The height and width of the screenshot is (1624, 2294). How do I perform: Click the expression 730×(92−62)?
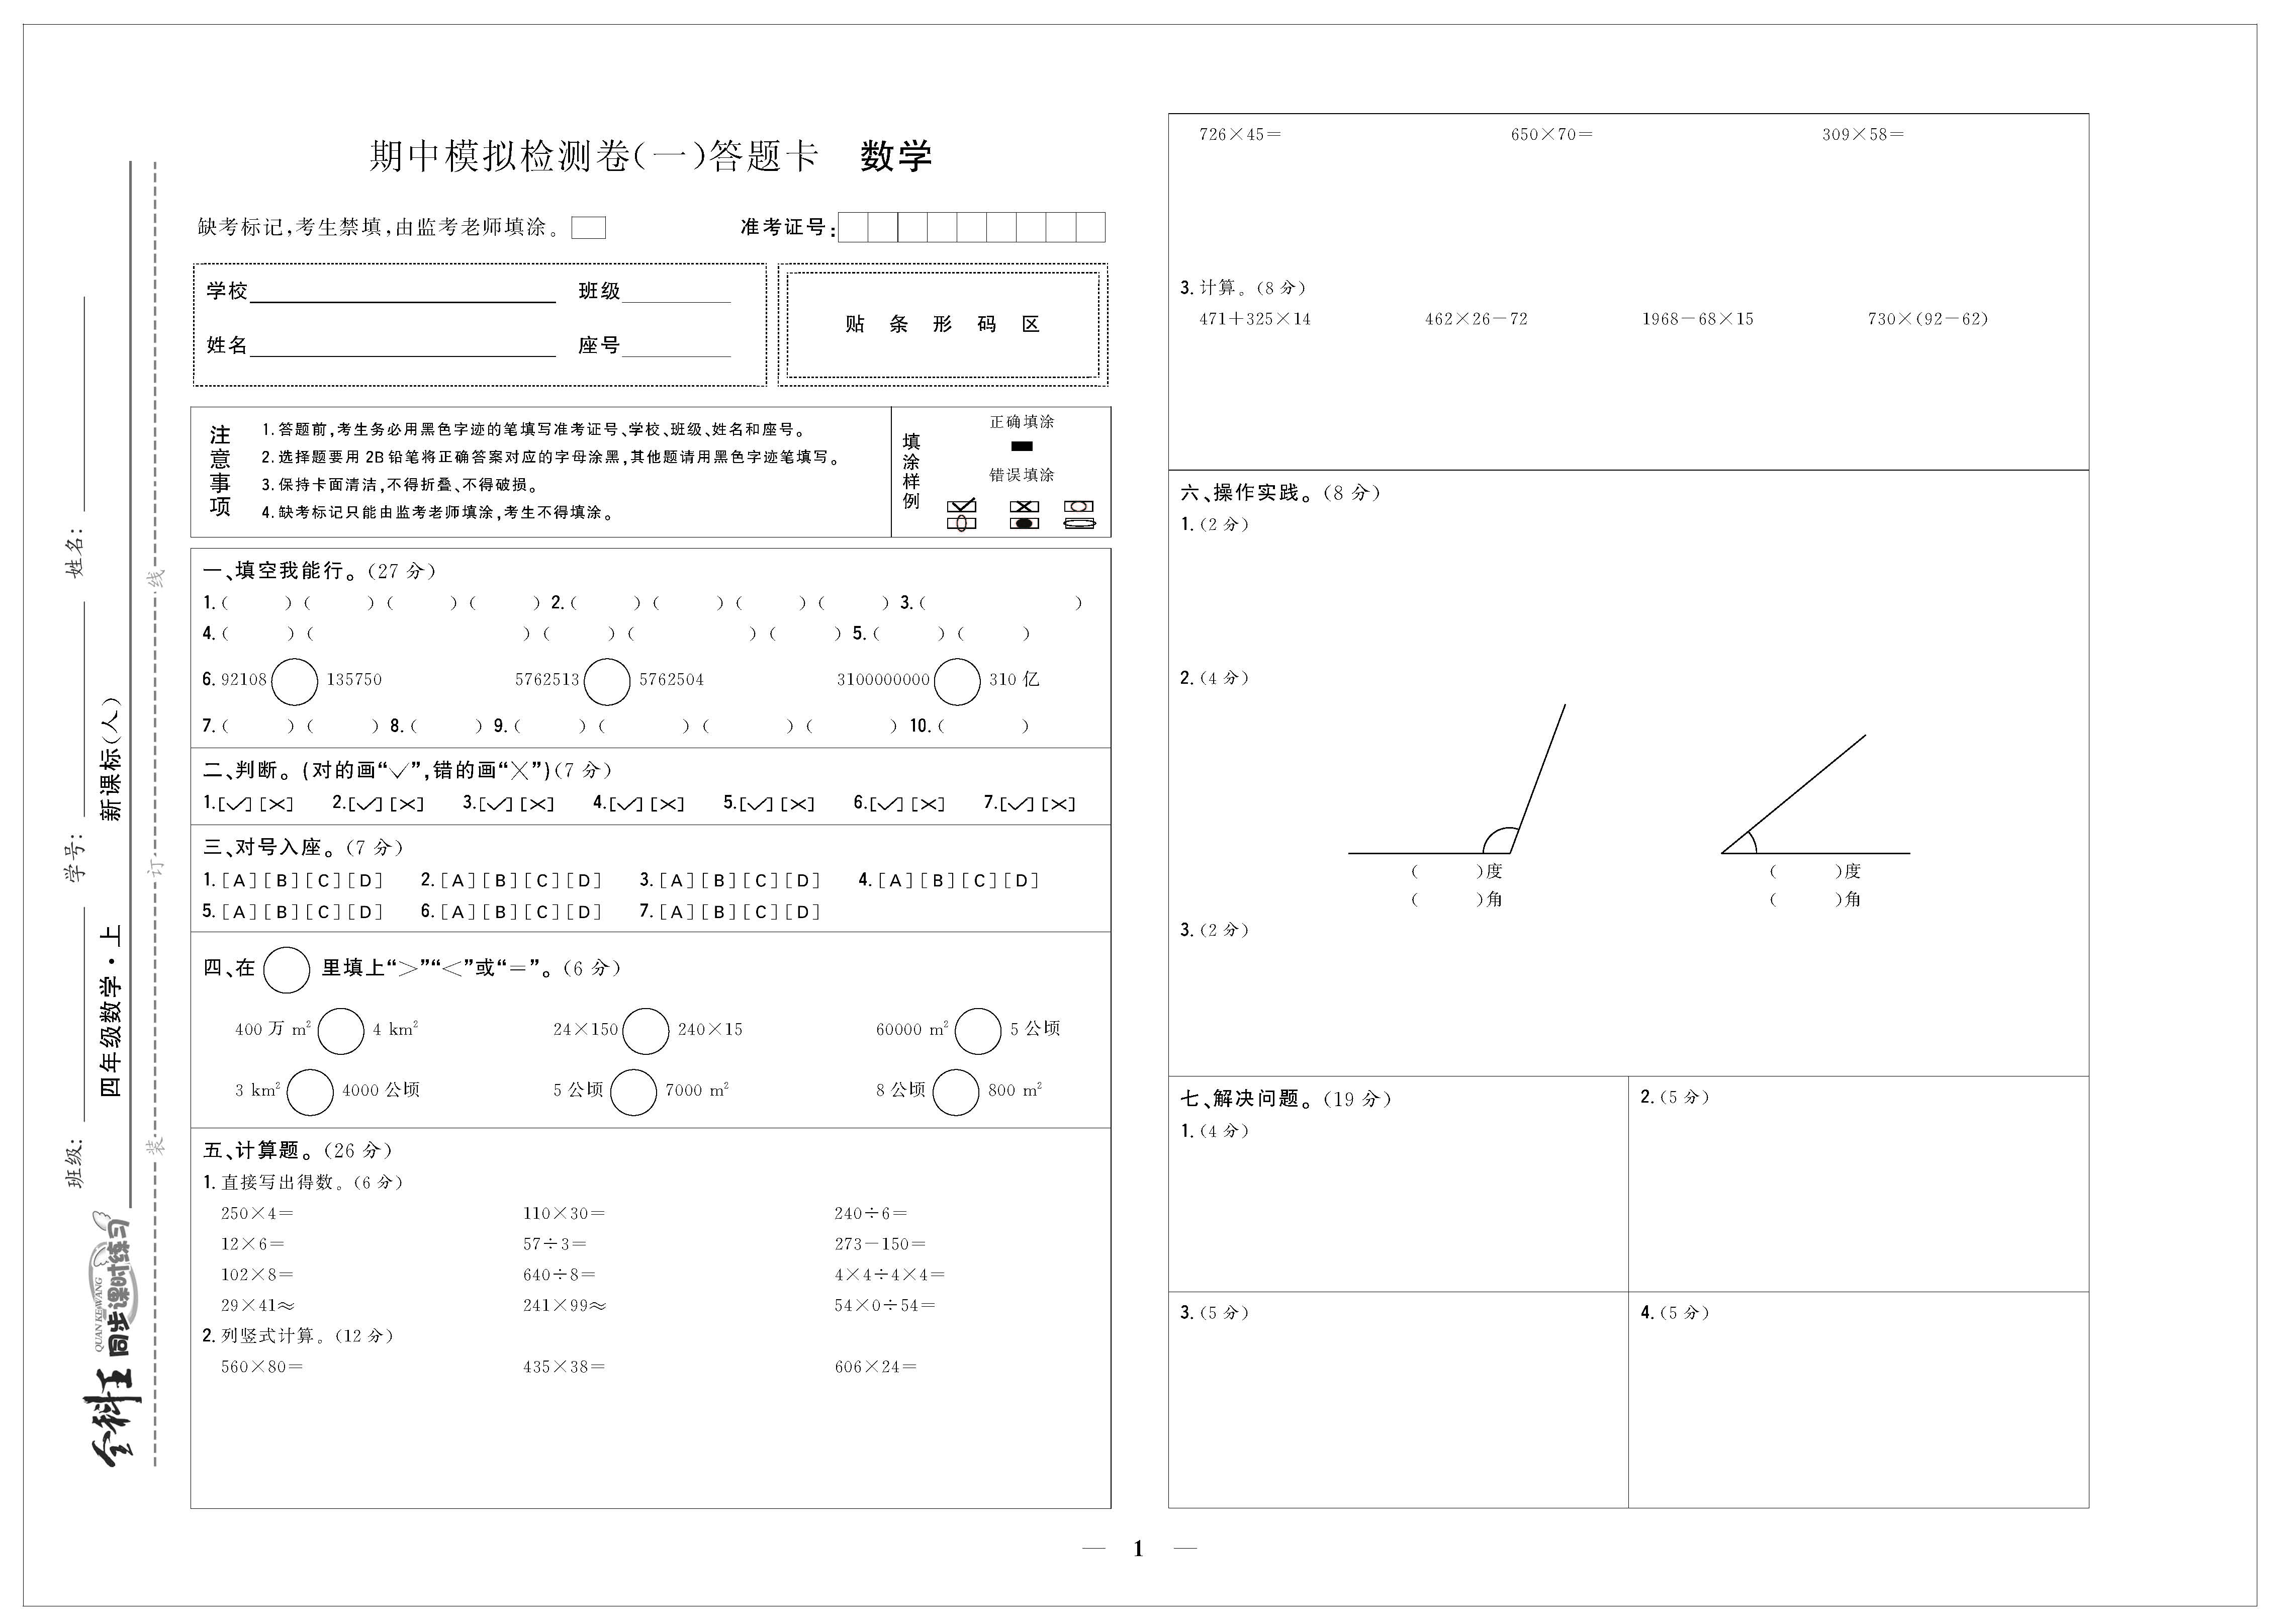(x=1928, y=319)
